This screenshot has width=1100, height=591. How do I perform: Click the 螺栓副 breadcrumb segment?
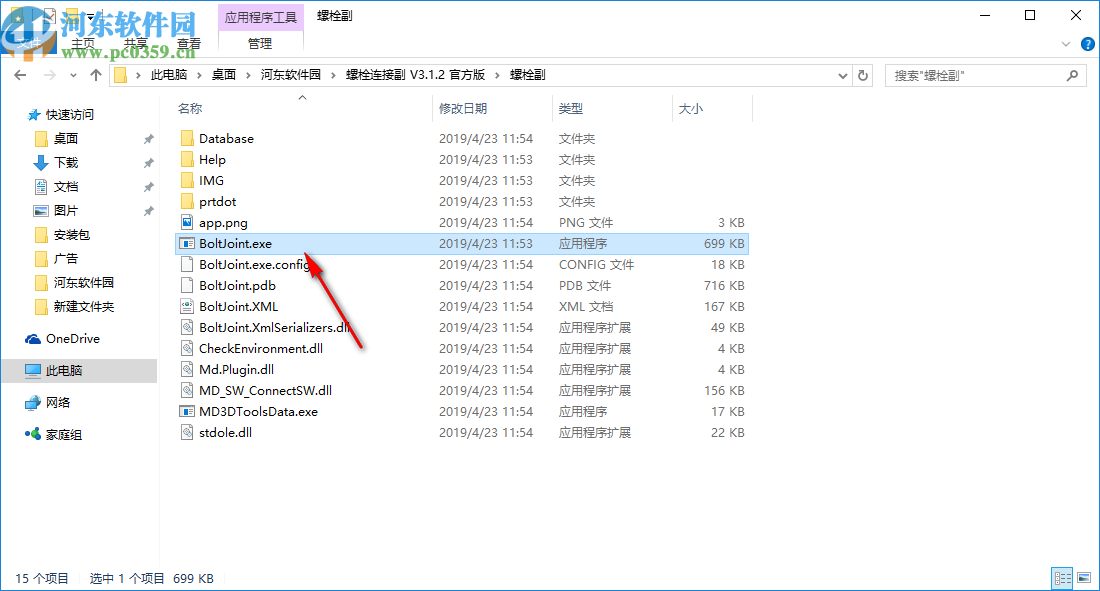(528, 75)
